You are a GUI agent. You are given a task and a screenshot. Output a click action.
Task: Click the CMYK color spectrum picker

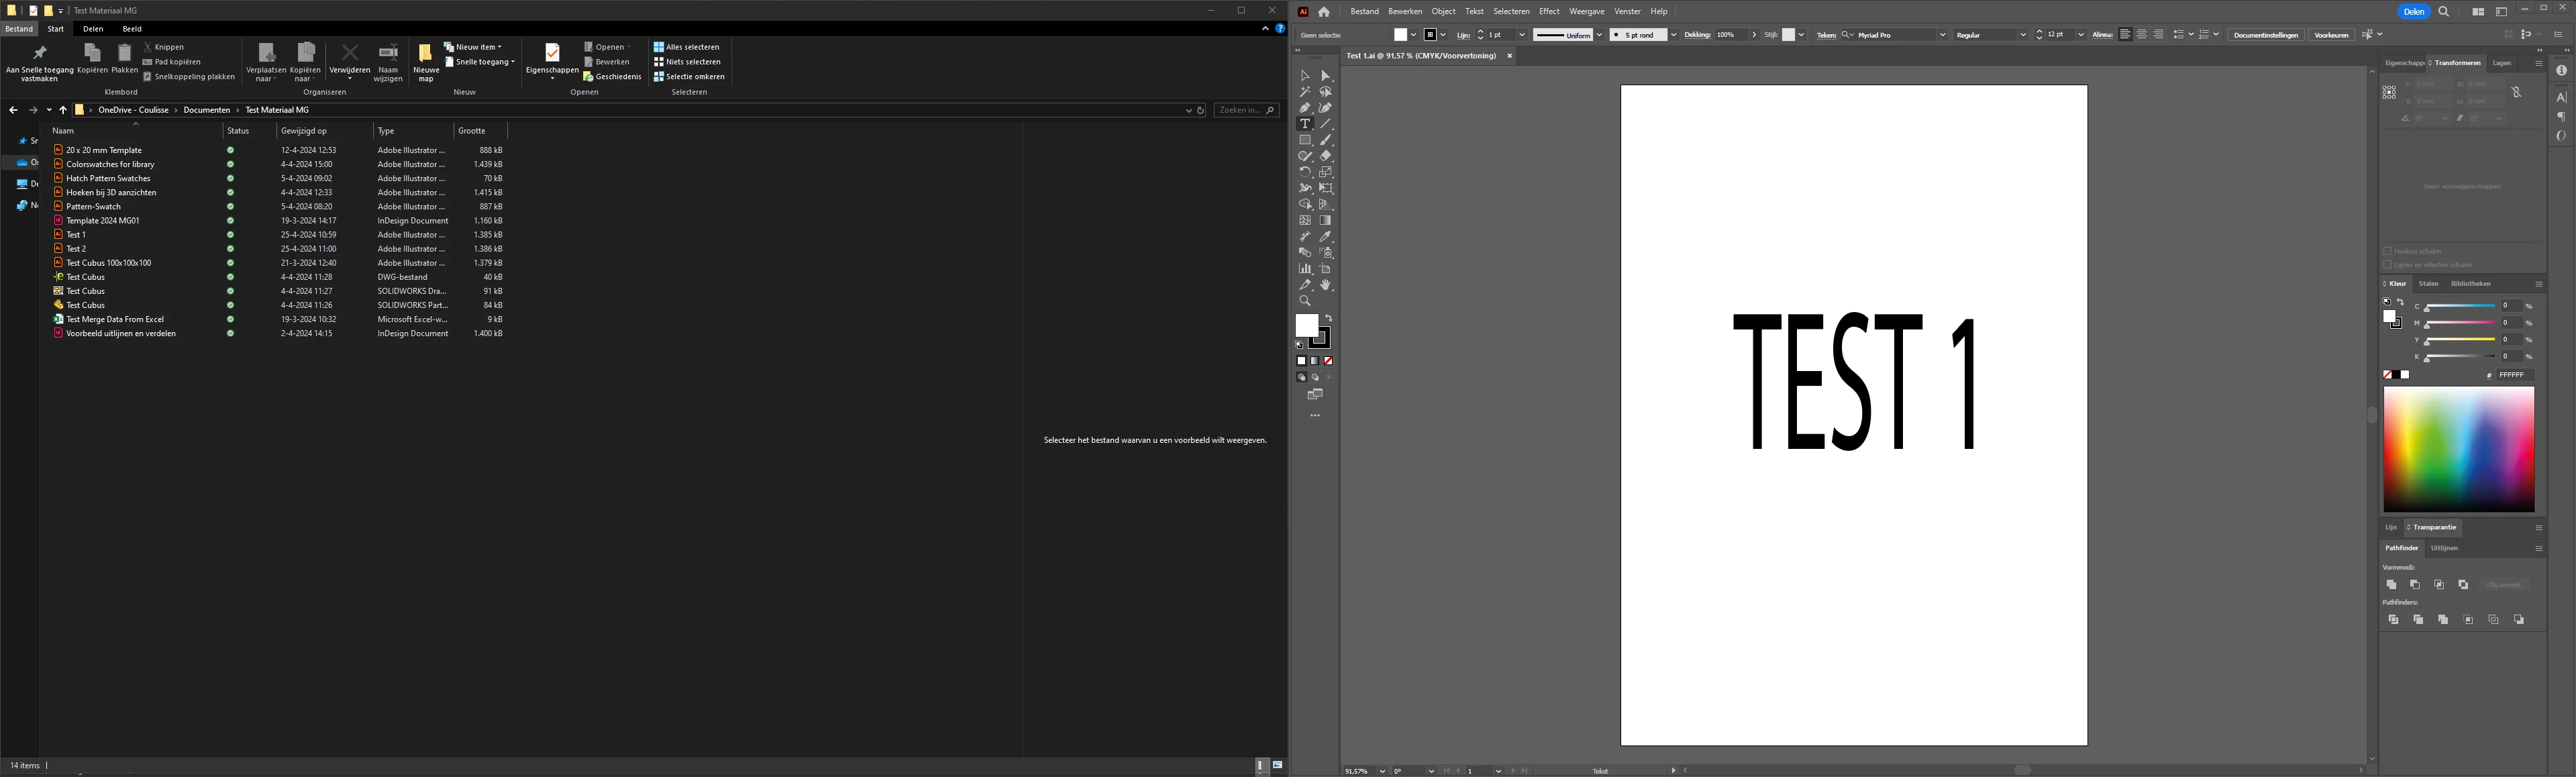(2458, 449)
